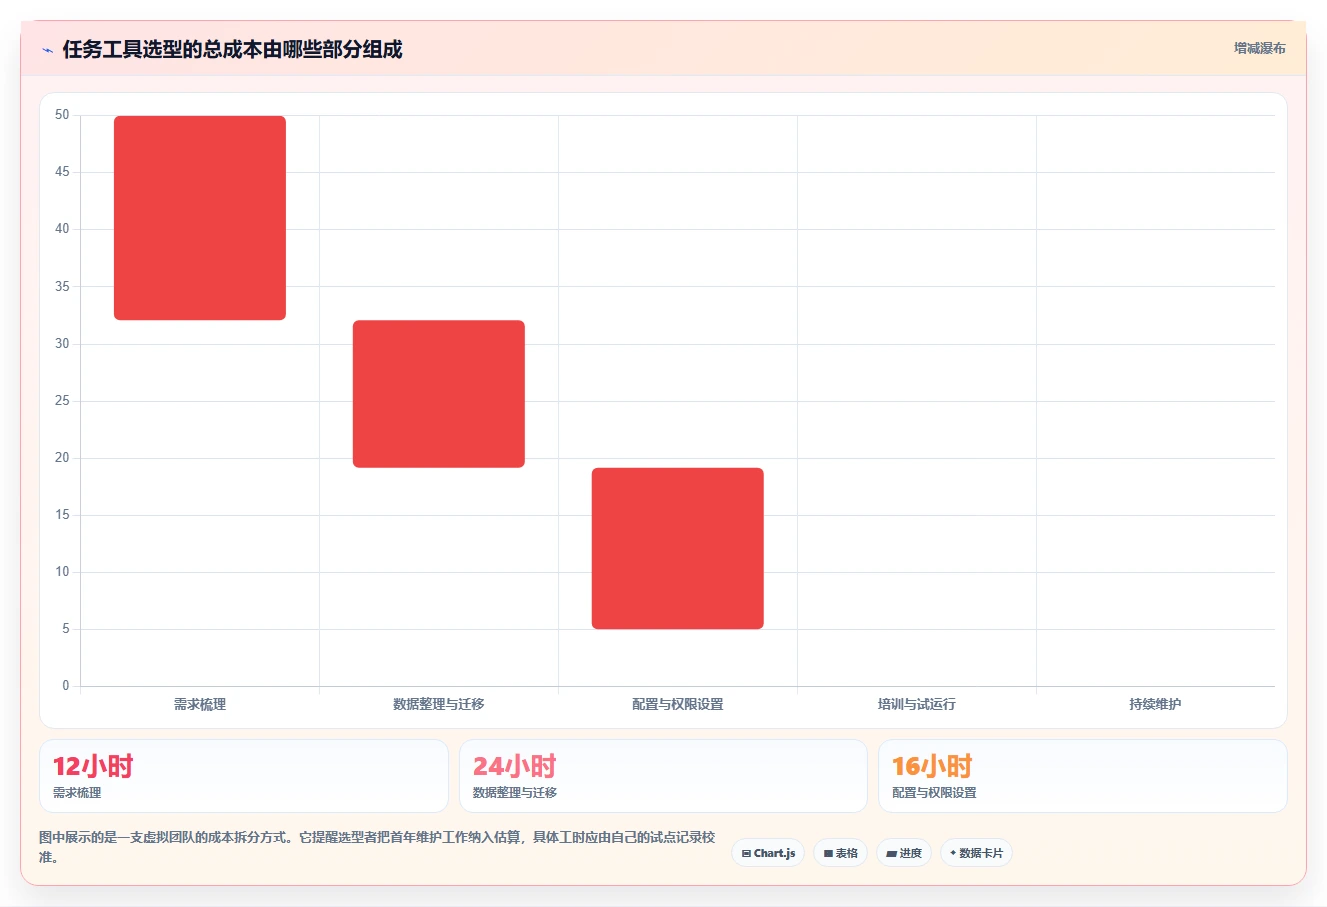Click the red 数据整理与迁移 waterfall bar
Screen dimensions: 1327x907
coord(439,394)
